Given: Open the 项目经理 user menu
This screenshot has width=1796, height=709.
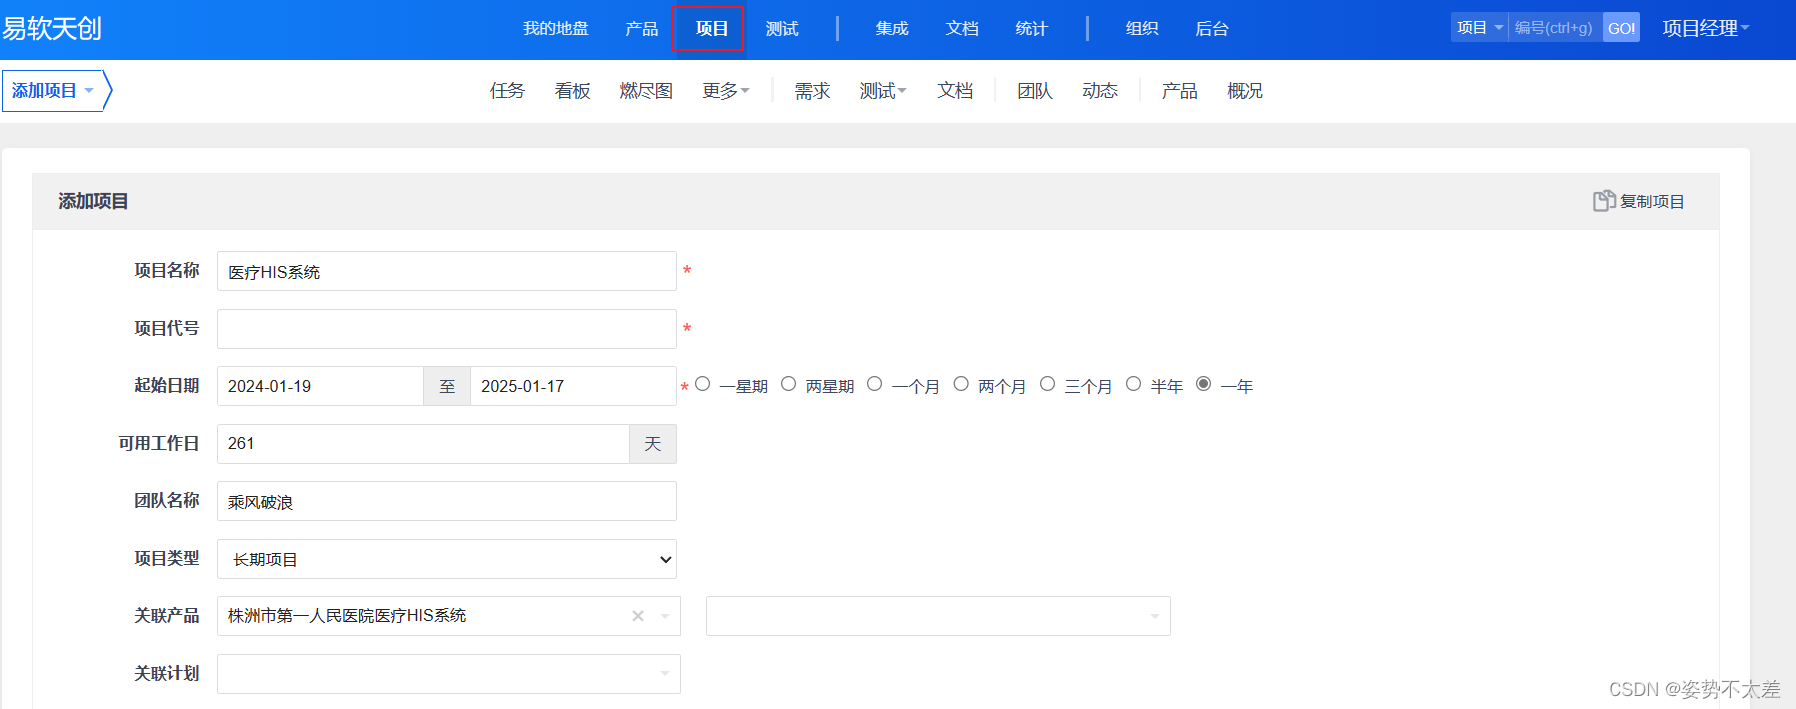Looking at the screenshot, I should pos(1706,28).
